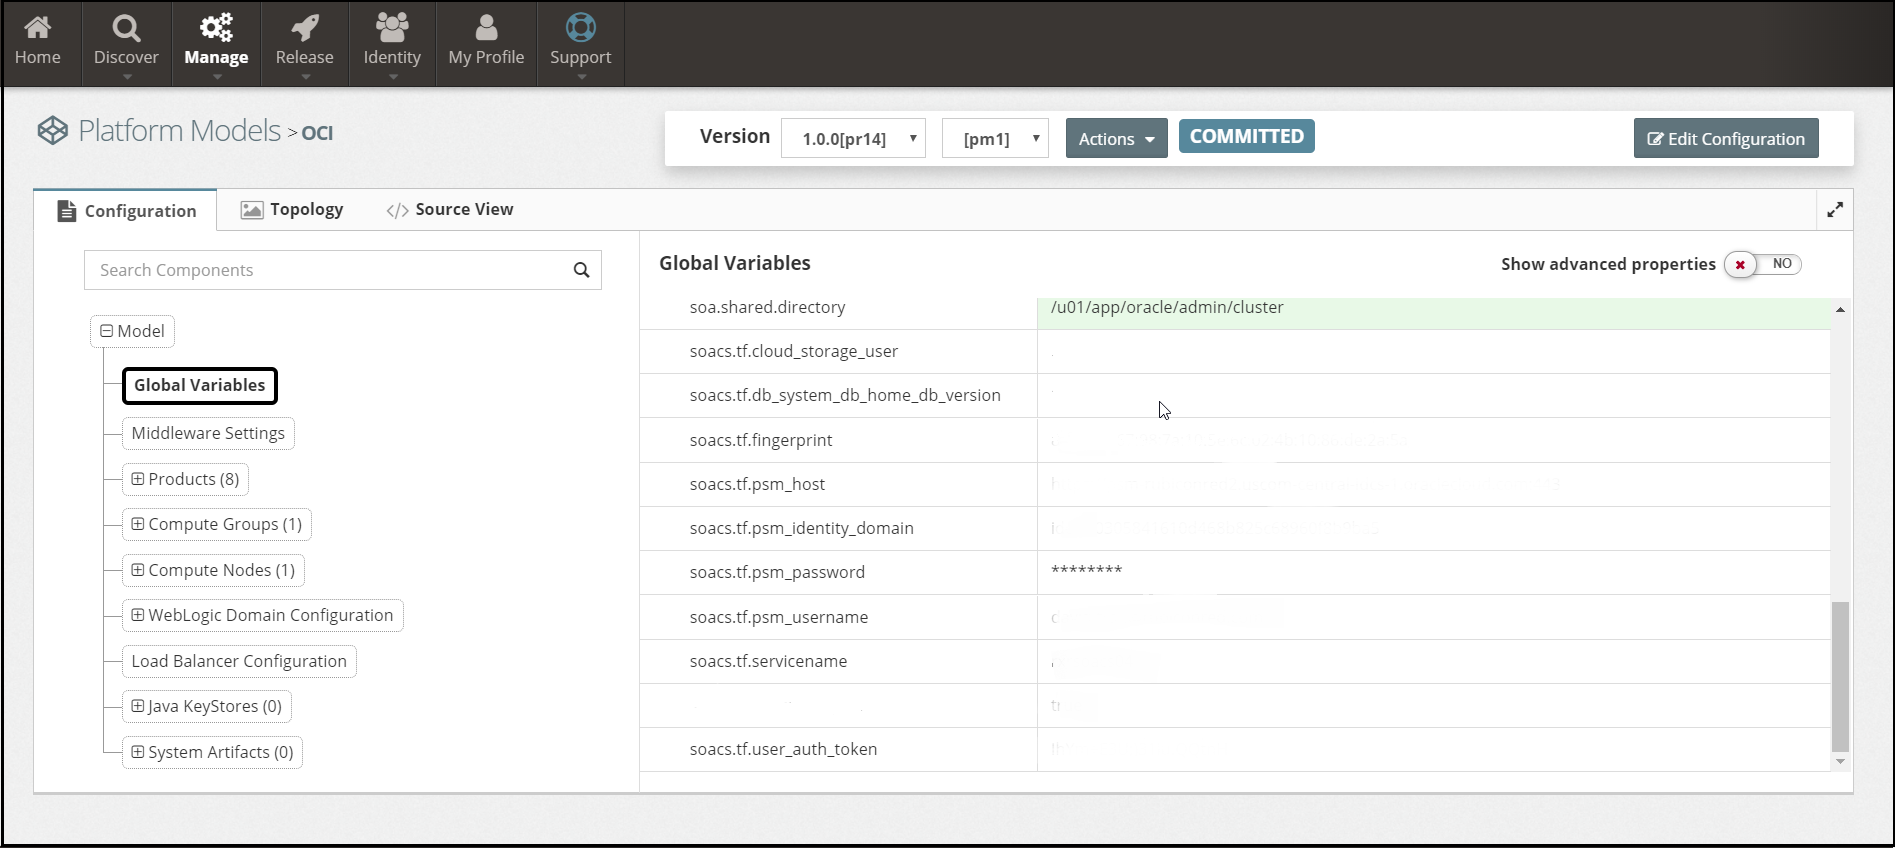Click the search magnifier in Search Components

pyautogui.click(x=581, y=270)
